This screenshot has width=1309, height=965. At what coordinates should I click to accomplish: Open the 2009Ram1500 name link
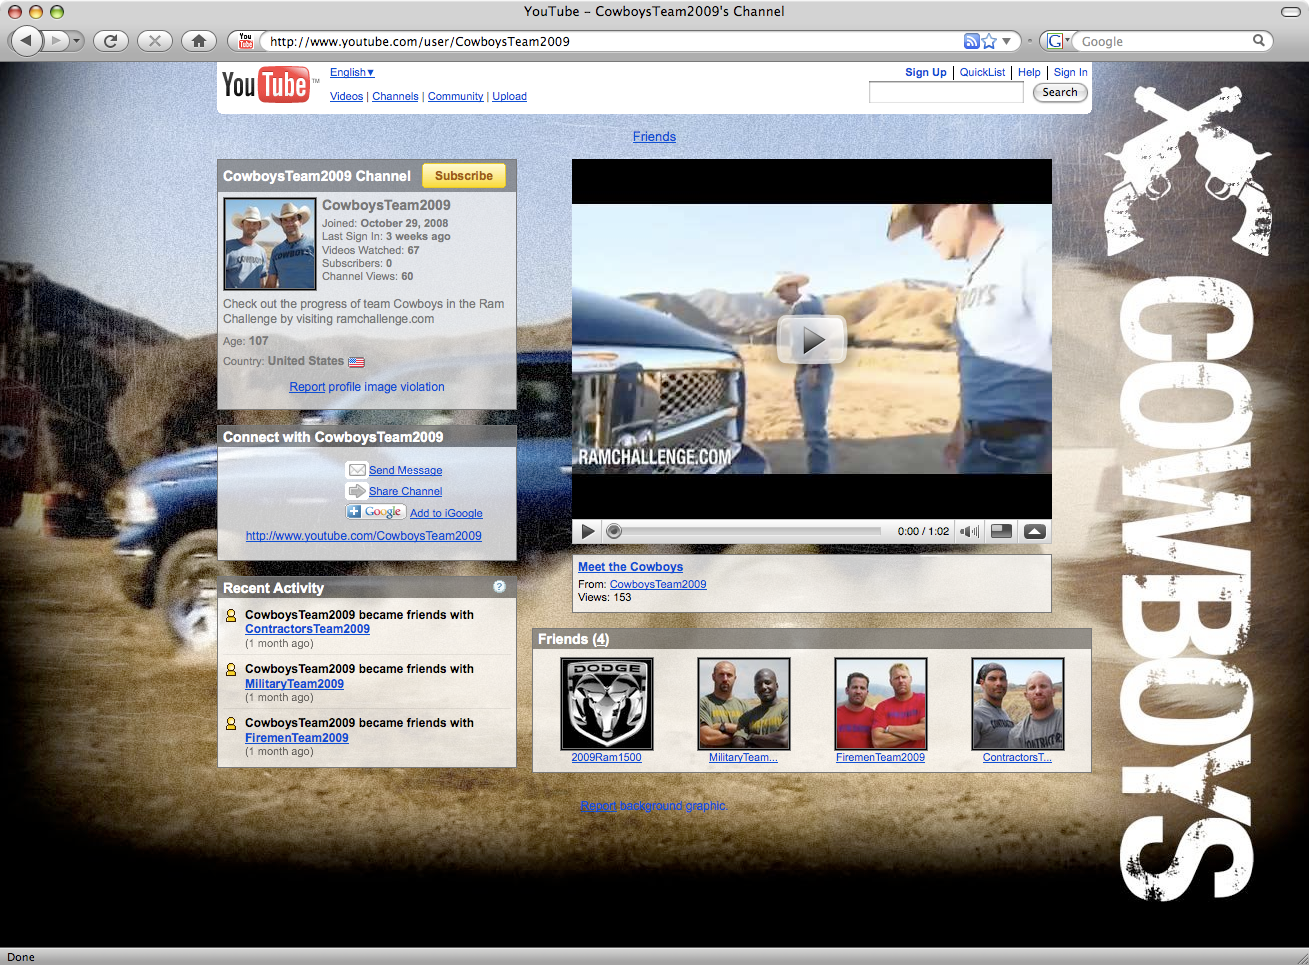[x=607, y=757]
